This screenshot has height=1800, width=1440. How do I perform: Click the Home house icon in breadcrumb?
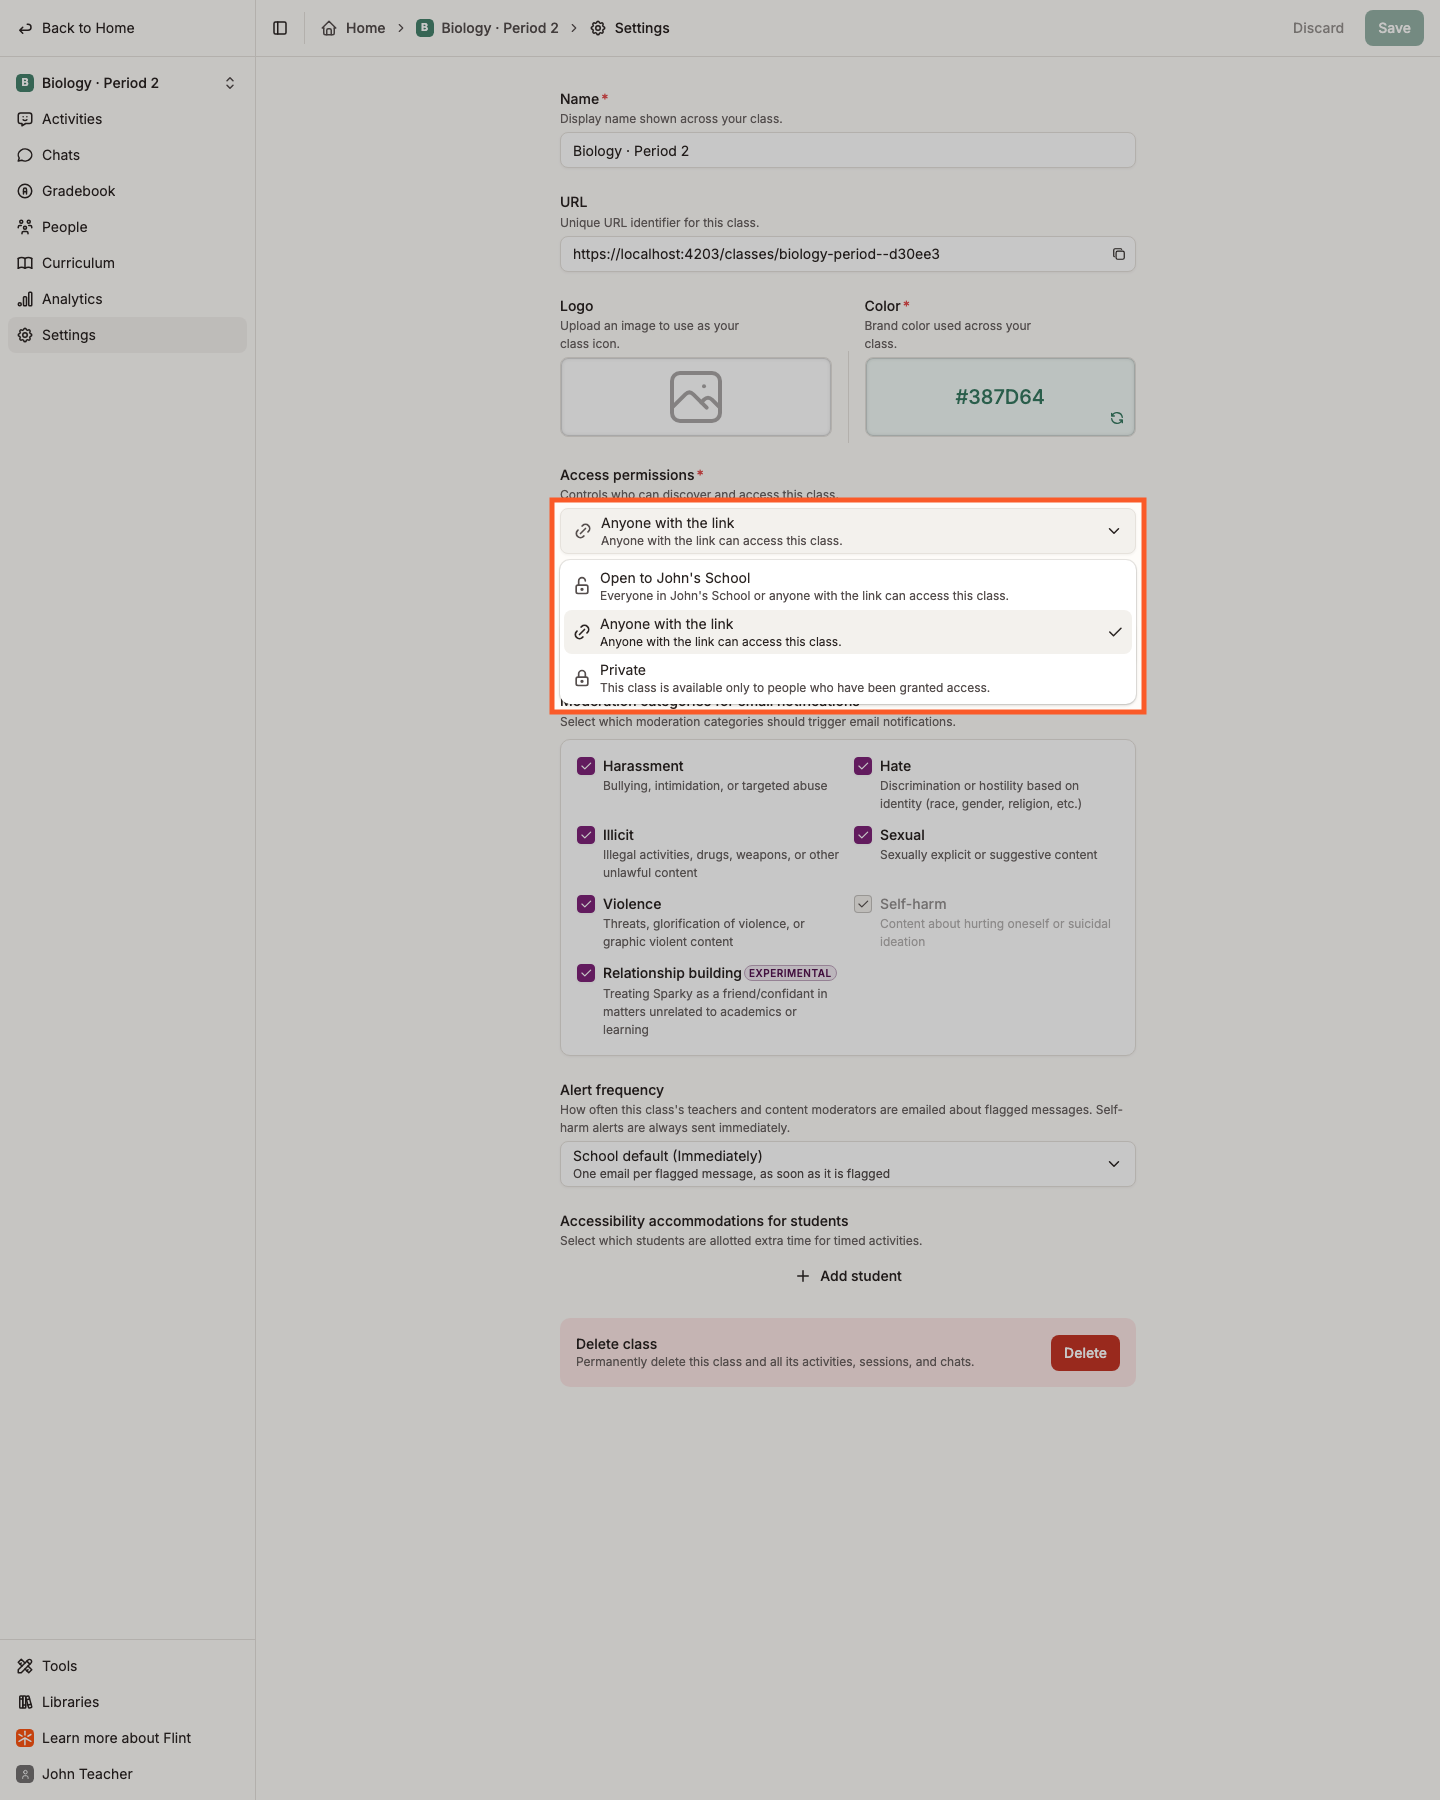click(x=329, y=28)
